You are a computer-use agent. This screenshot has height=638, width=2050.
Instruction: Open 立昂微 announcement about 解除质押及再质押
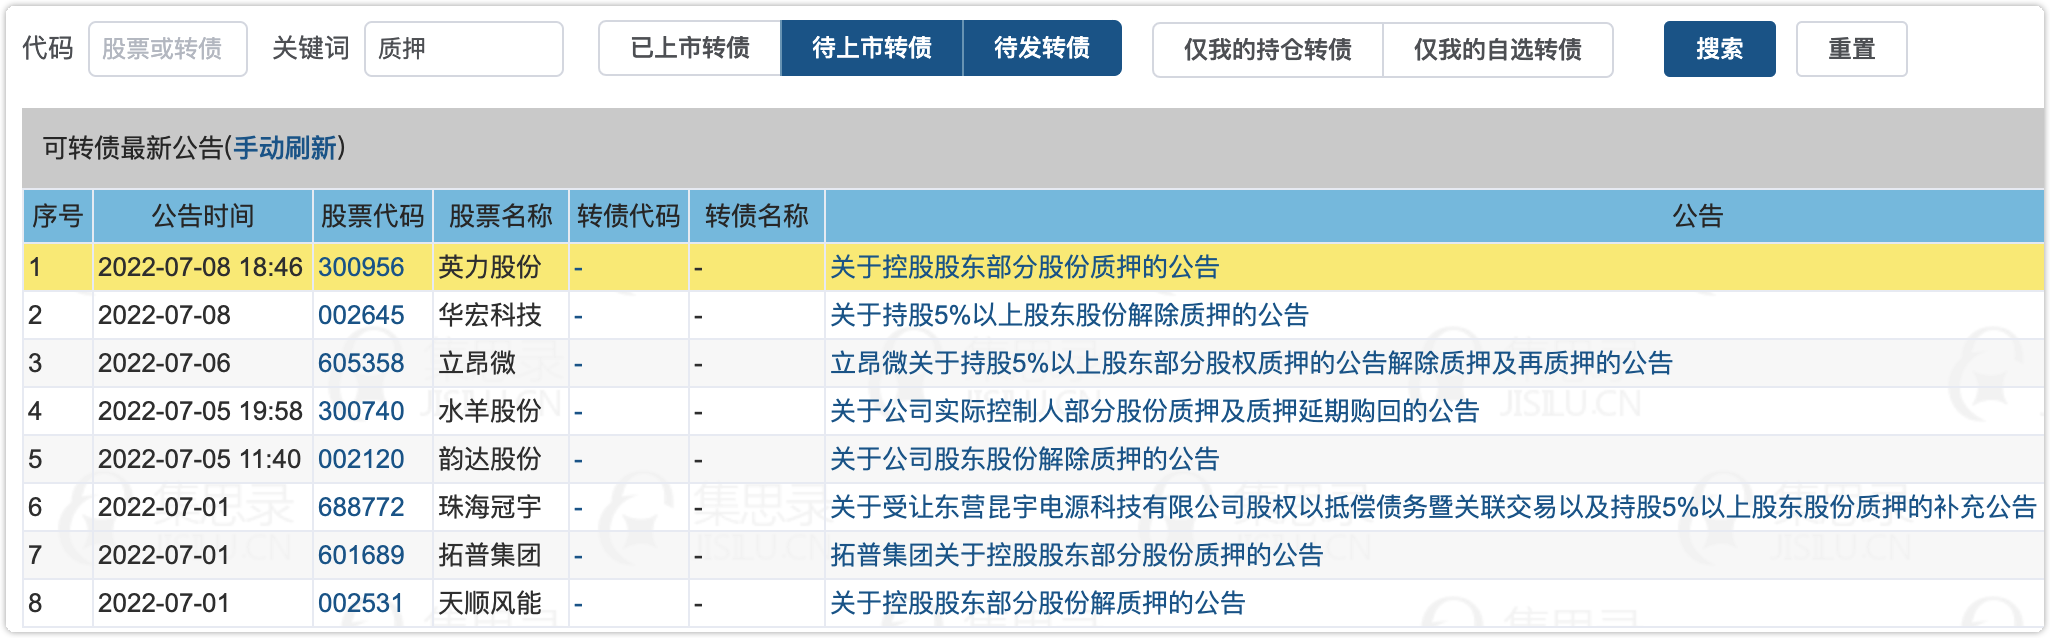pyautogui.click(x=1250, y=363)
